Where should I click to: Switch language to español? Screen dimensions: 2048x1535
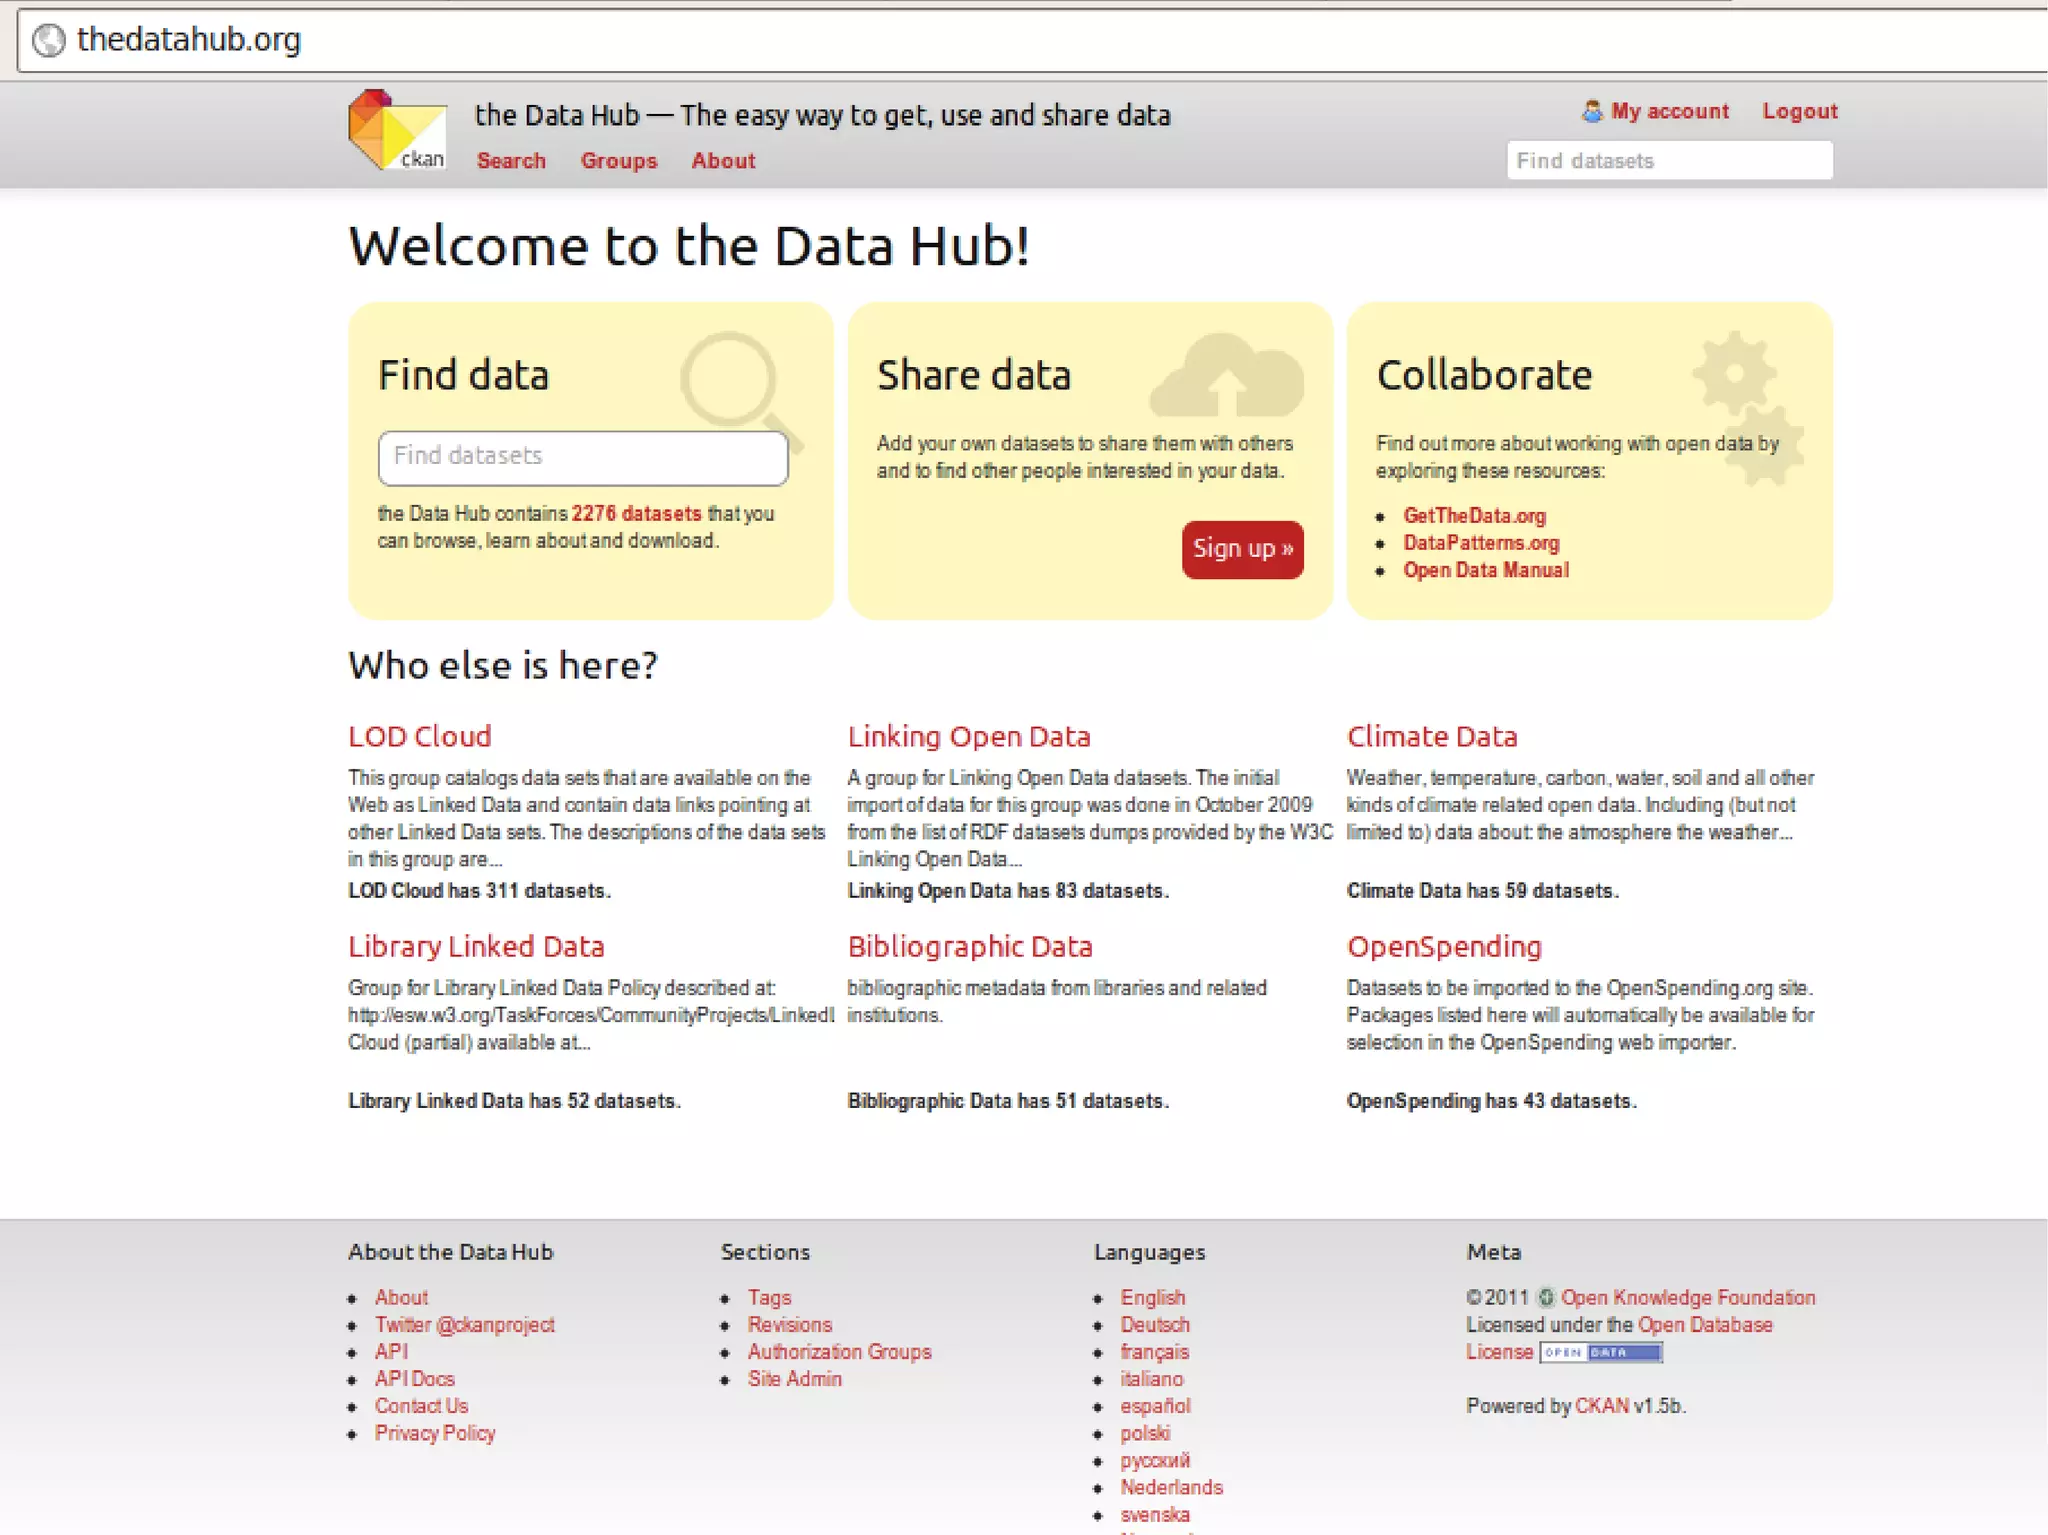point(1155,1406)
